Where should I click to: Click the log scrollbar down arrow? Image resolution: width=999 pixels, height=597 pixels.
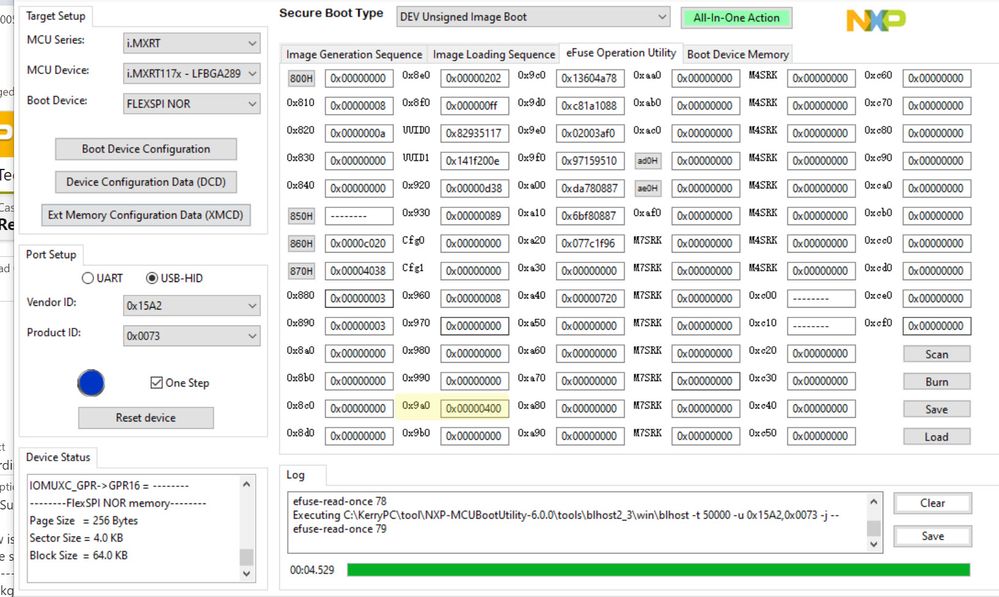(874, 544)
